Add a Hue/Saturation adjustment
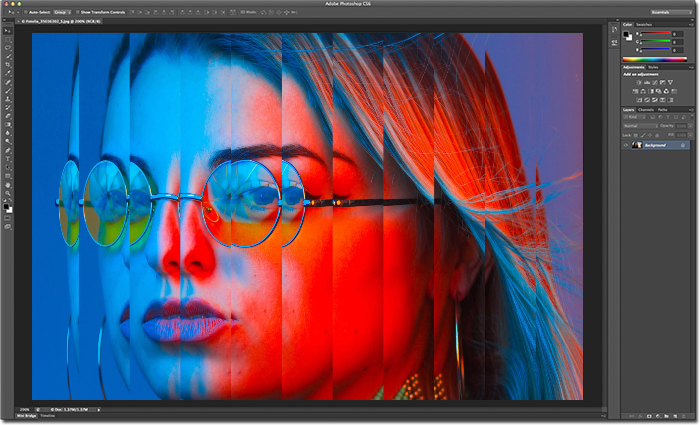The height and width of the screenshot is (425, 700). pyautogui.click(x=635, y=91)
